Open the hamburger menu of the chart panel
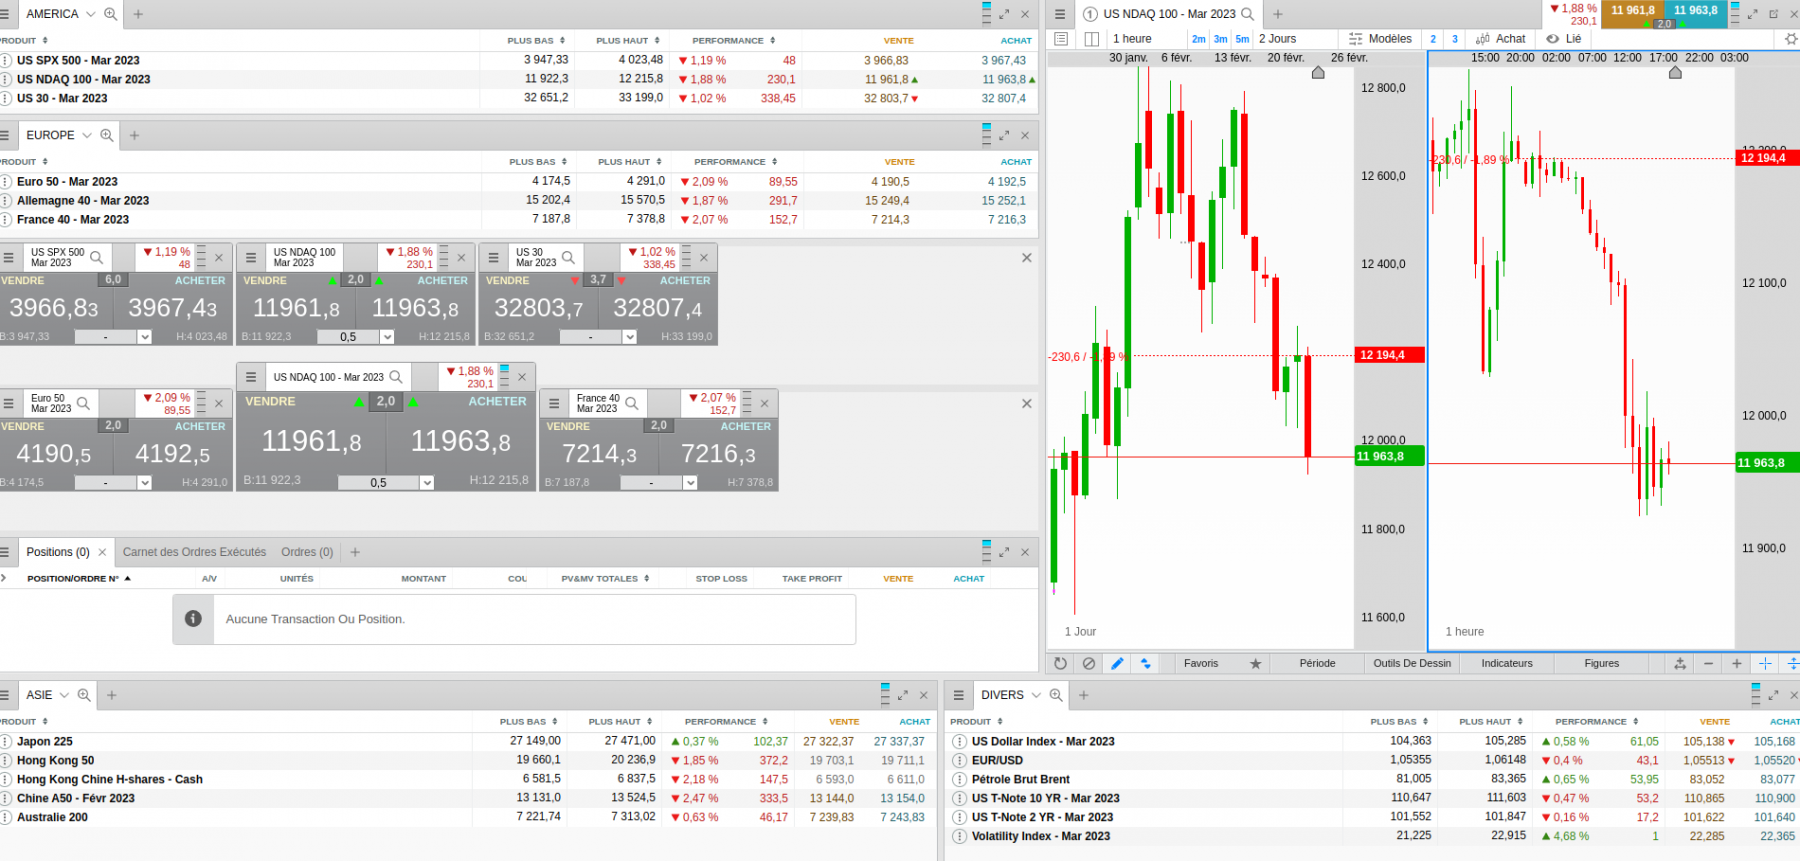Viewport: 1800px width, 861px height. point(1060,14)
